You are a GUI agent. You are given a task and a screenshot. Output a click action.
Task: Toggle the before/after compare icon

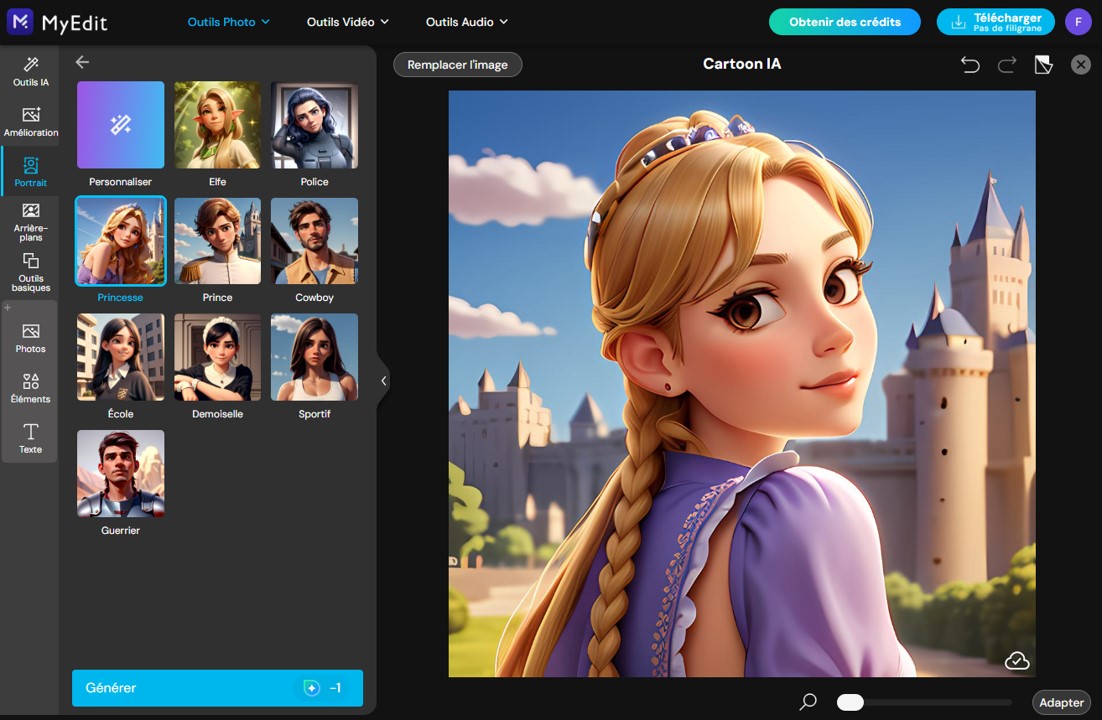coord(1044,65)
